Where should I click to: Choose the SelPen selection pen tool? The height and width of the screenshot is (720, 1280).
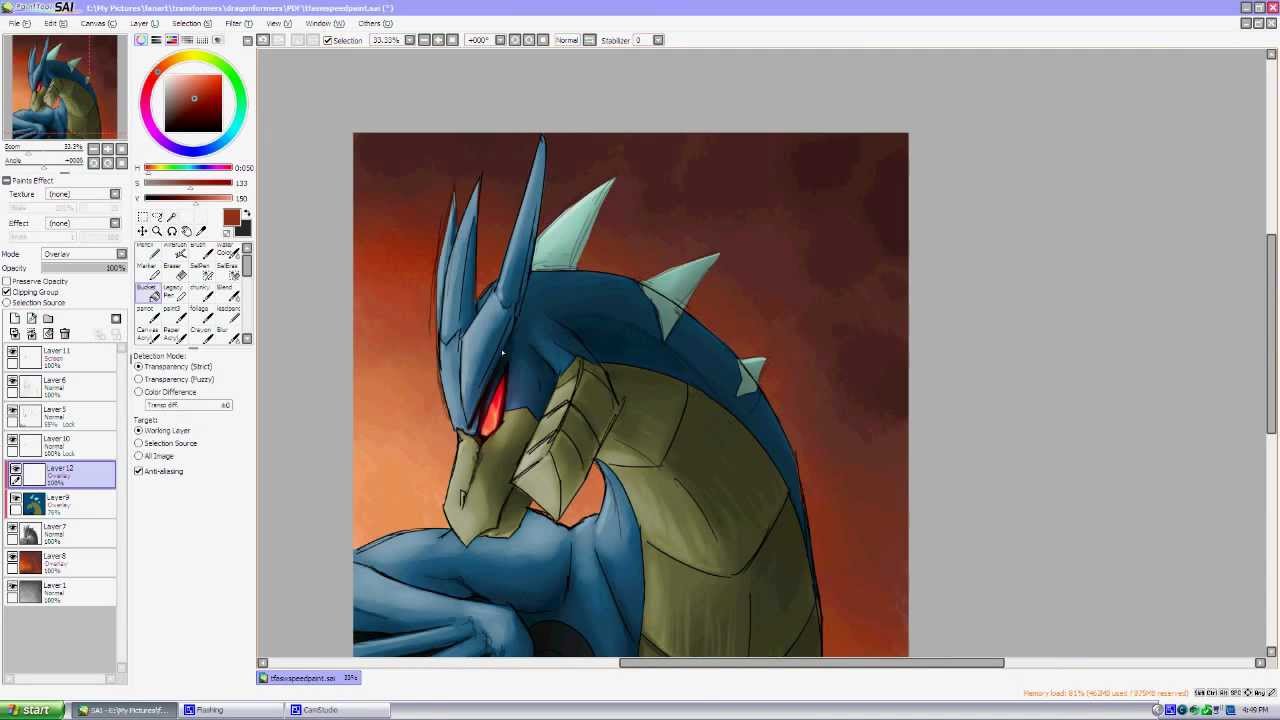click(202, 271)
